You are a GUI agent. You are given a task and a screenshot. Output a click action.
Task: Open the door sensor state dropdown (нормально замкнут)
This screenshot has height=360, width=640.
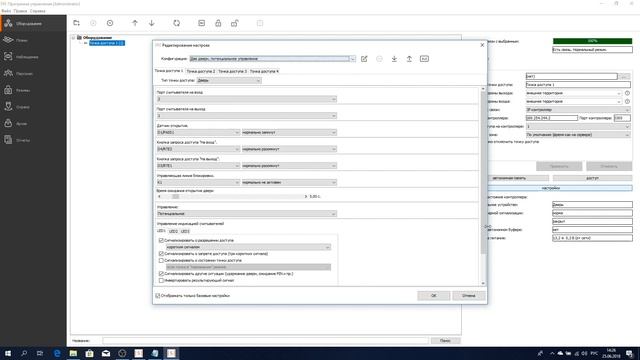tap(289, 132)
